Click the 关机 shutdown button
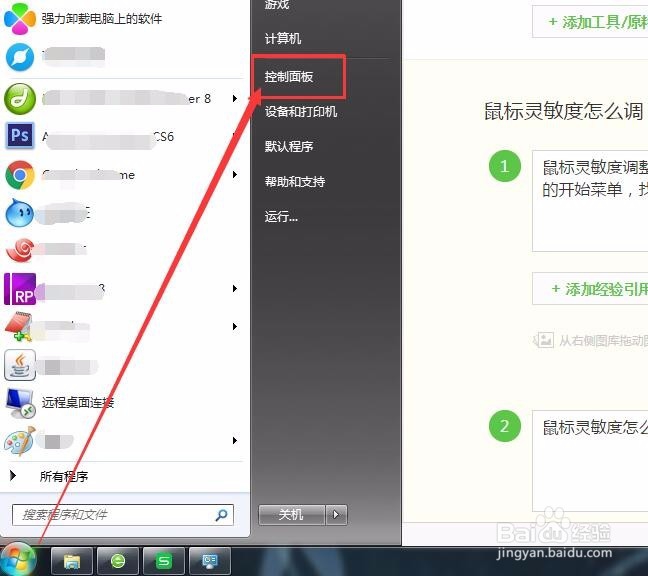Image resolution: width=648 pixels, height=576 pixels. 292,514
